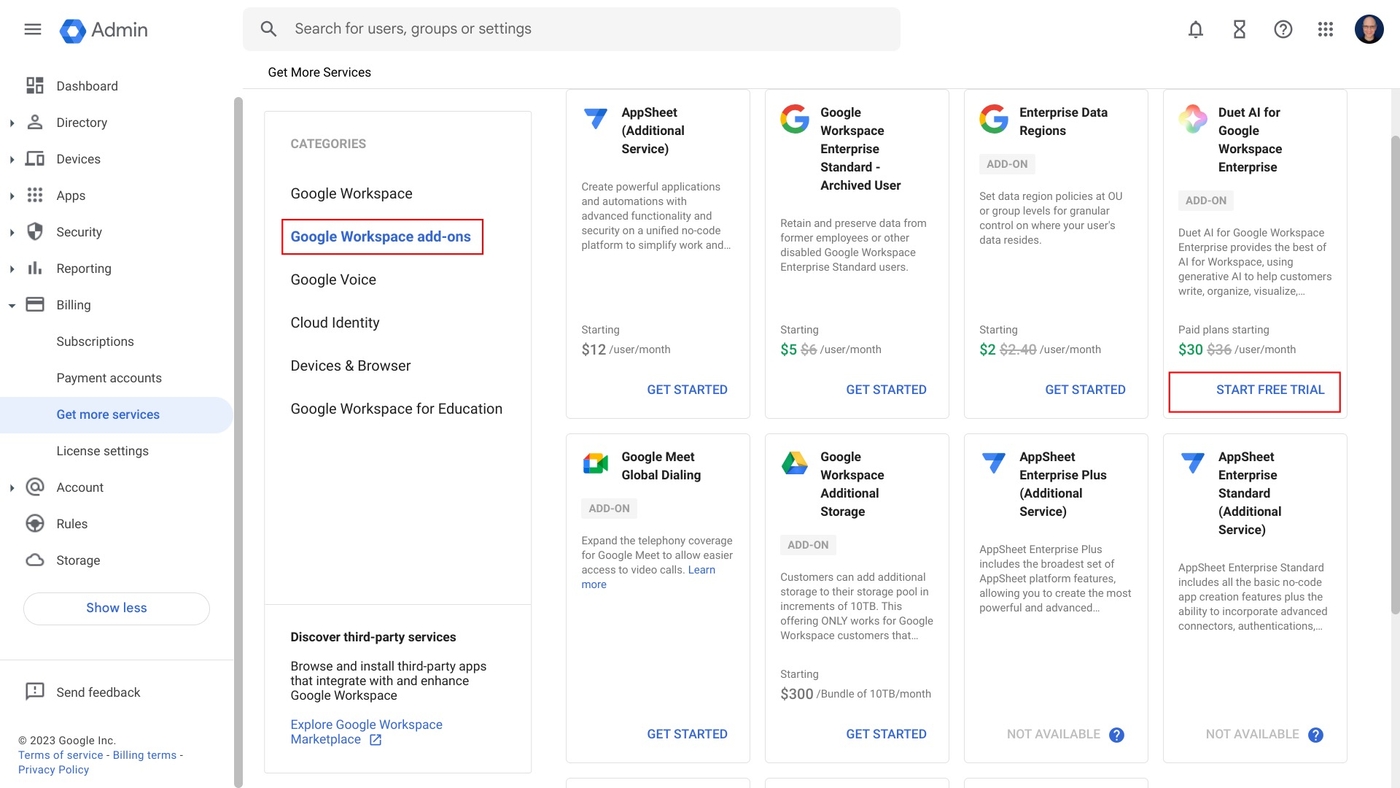1400x788 pixels.
Task: Open the pending tasks hourglass icon
Action: [x=1239, y=29]
